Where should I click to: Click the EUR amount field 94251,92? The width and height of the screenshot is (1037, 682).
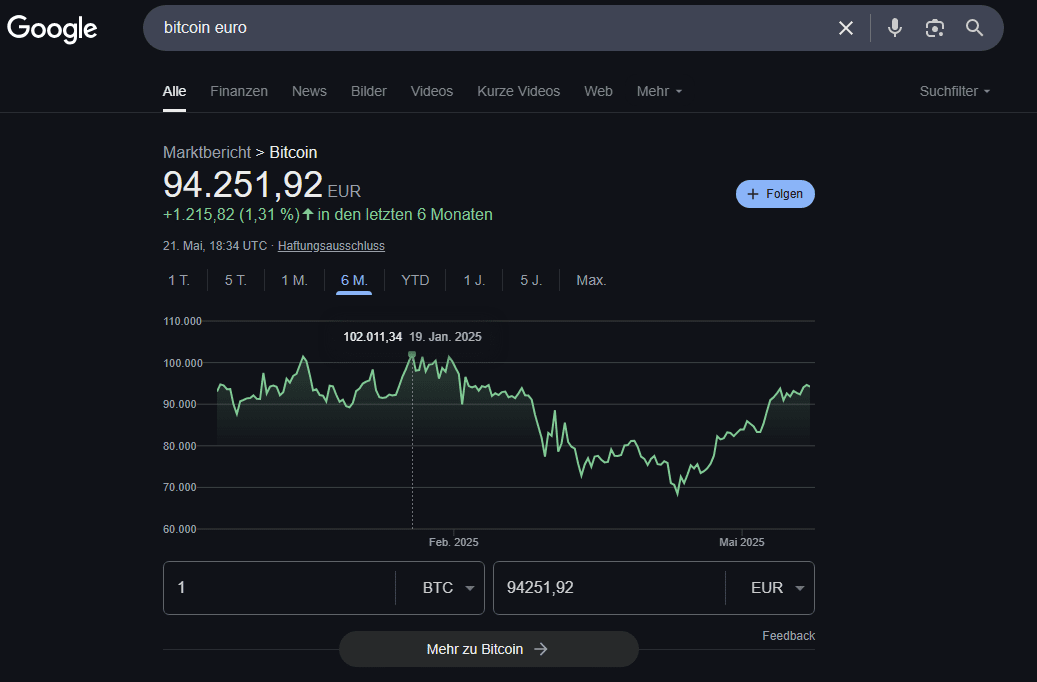608,587
